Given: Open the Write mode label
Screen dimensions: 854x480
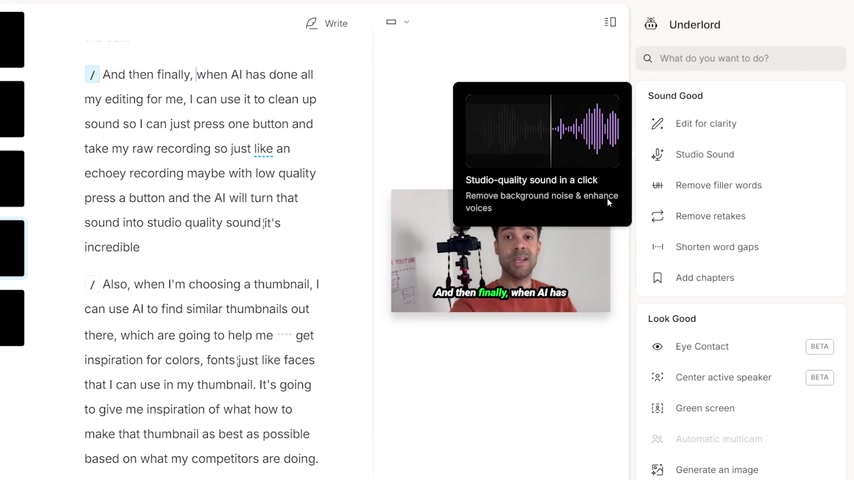Looking at the screenshot, I should pyautogui.click(x=336, y=23).
